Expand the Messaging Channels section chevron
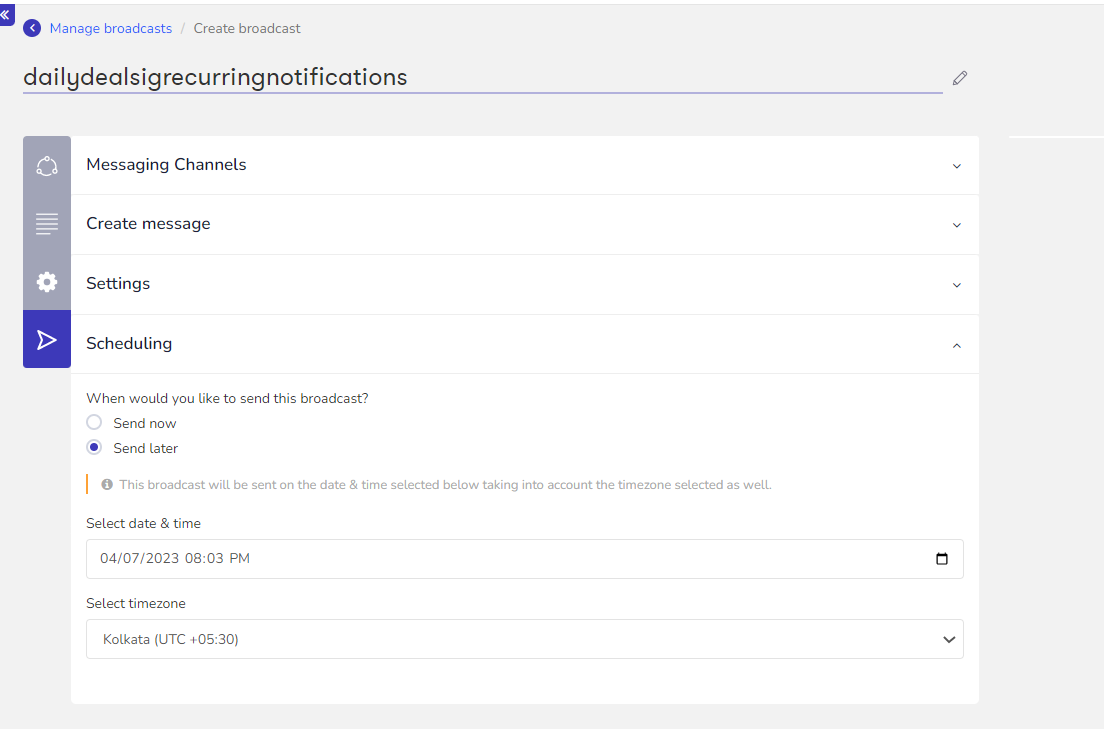The height and width of the screenshot is (729, 1104). [x=957, y=166]
